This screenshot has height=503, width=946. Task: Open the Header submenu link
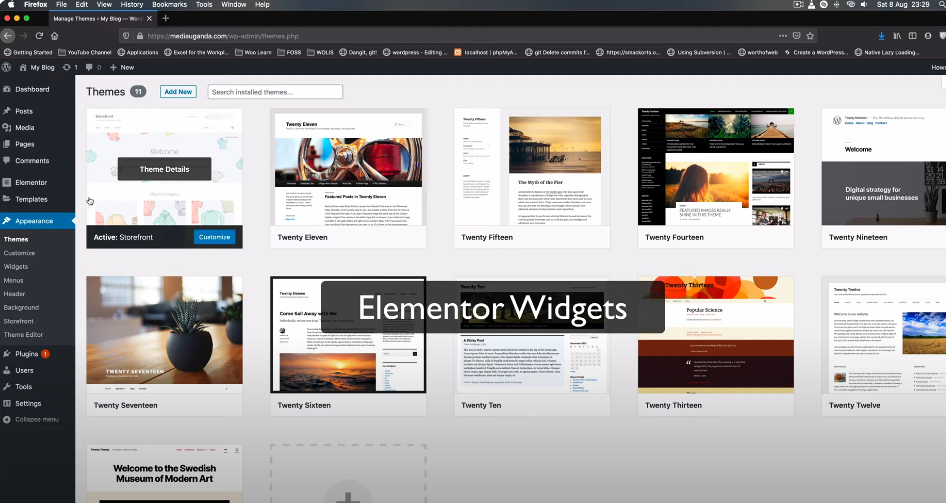(x=14, y=294)
